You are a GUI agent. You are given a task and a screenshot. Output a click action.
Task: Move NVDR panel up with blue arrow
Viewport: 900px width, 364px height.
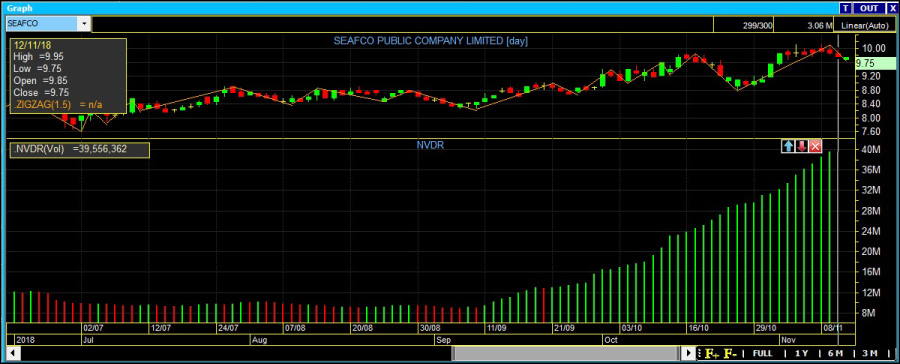788,146
